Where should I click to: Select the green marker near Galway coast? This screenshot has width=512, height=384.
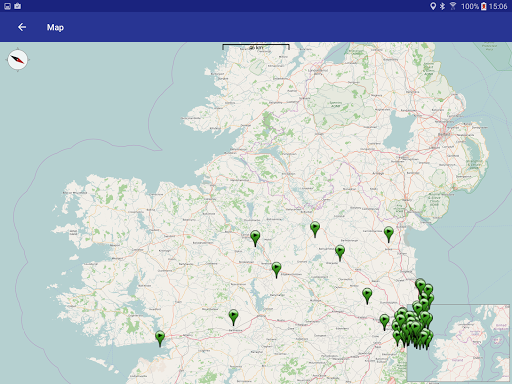pyautogui.click(x=160, y=338)
